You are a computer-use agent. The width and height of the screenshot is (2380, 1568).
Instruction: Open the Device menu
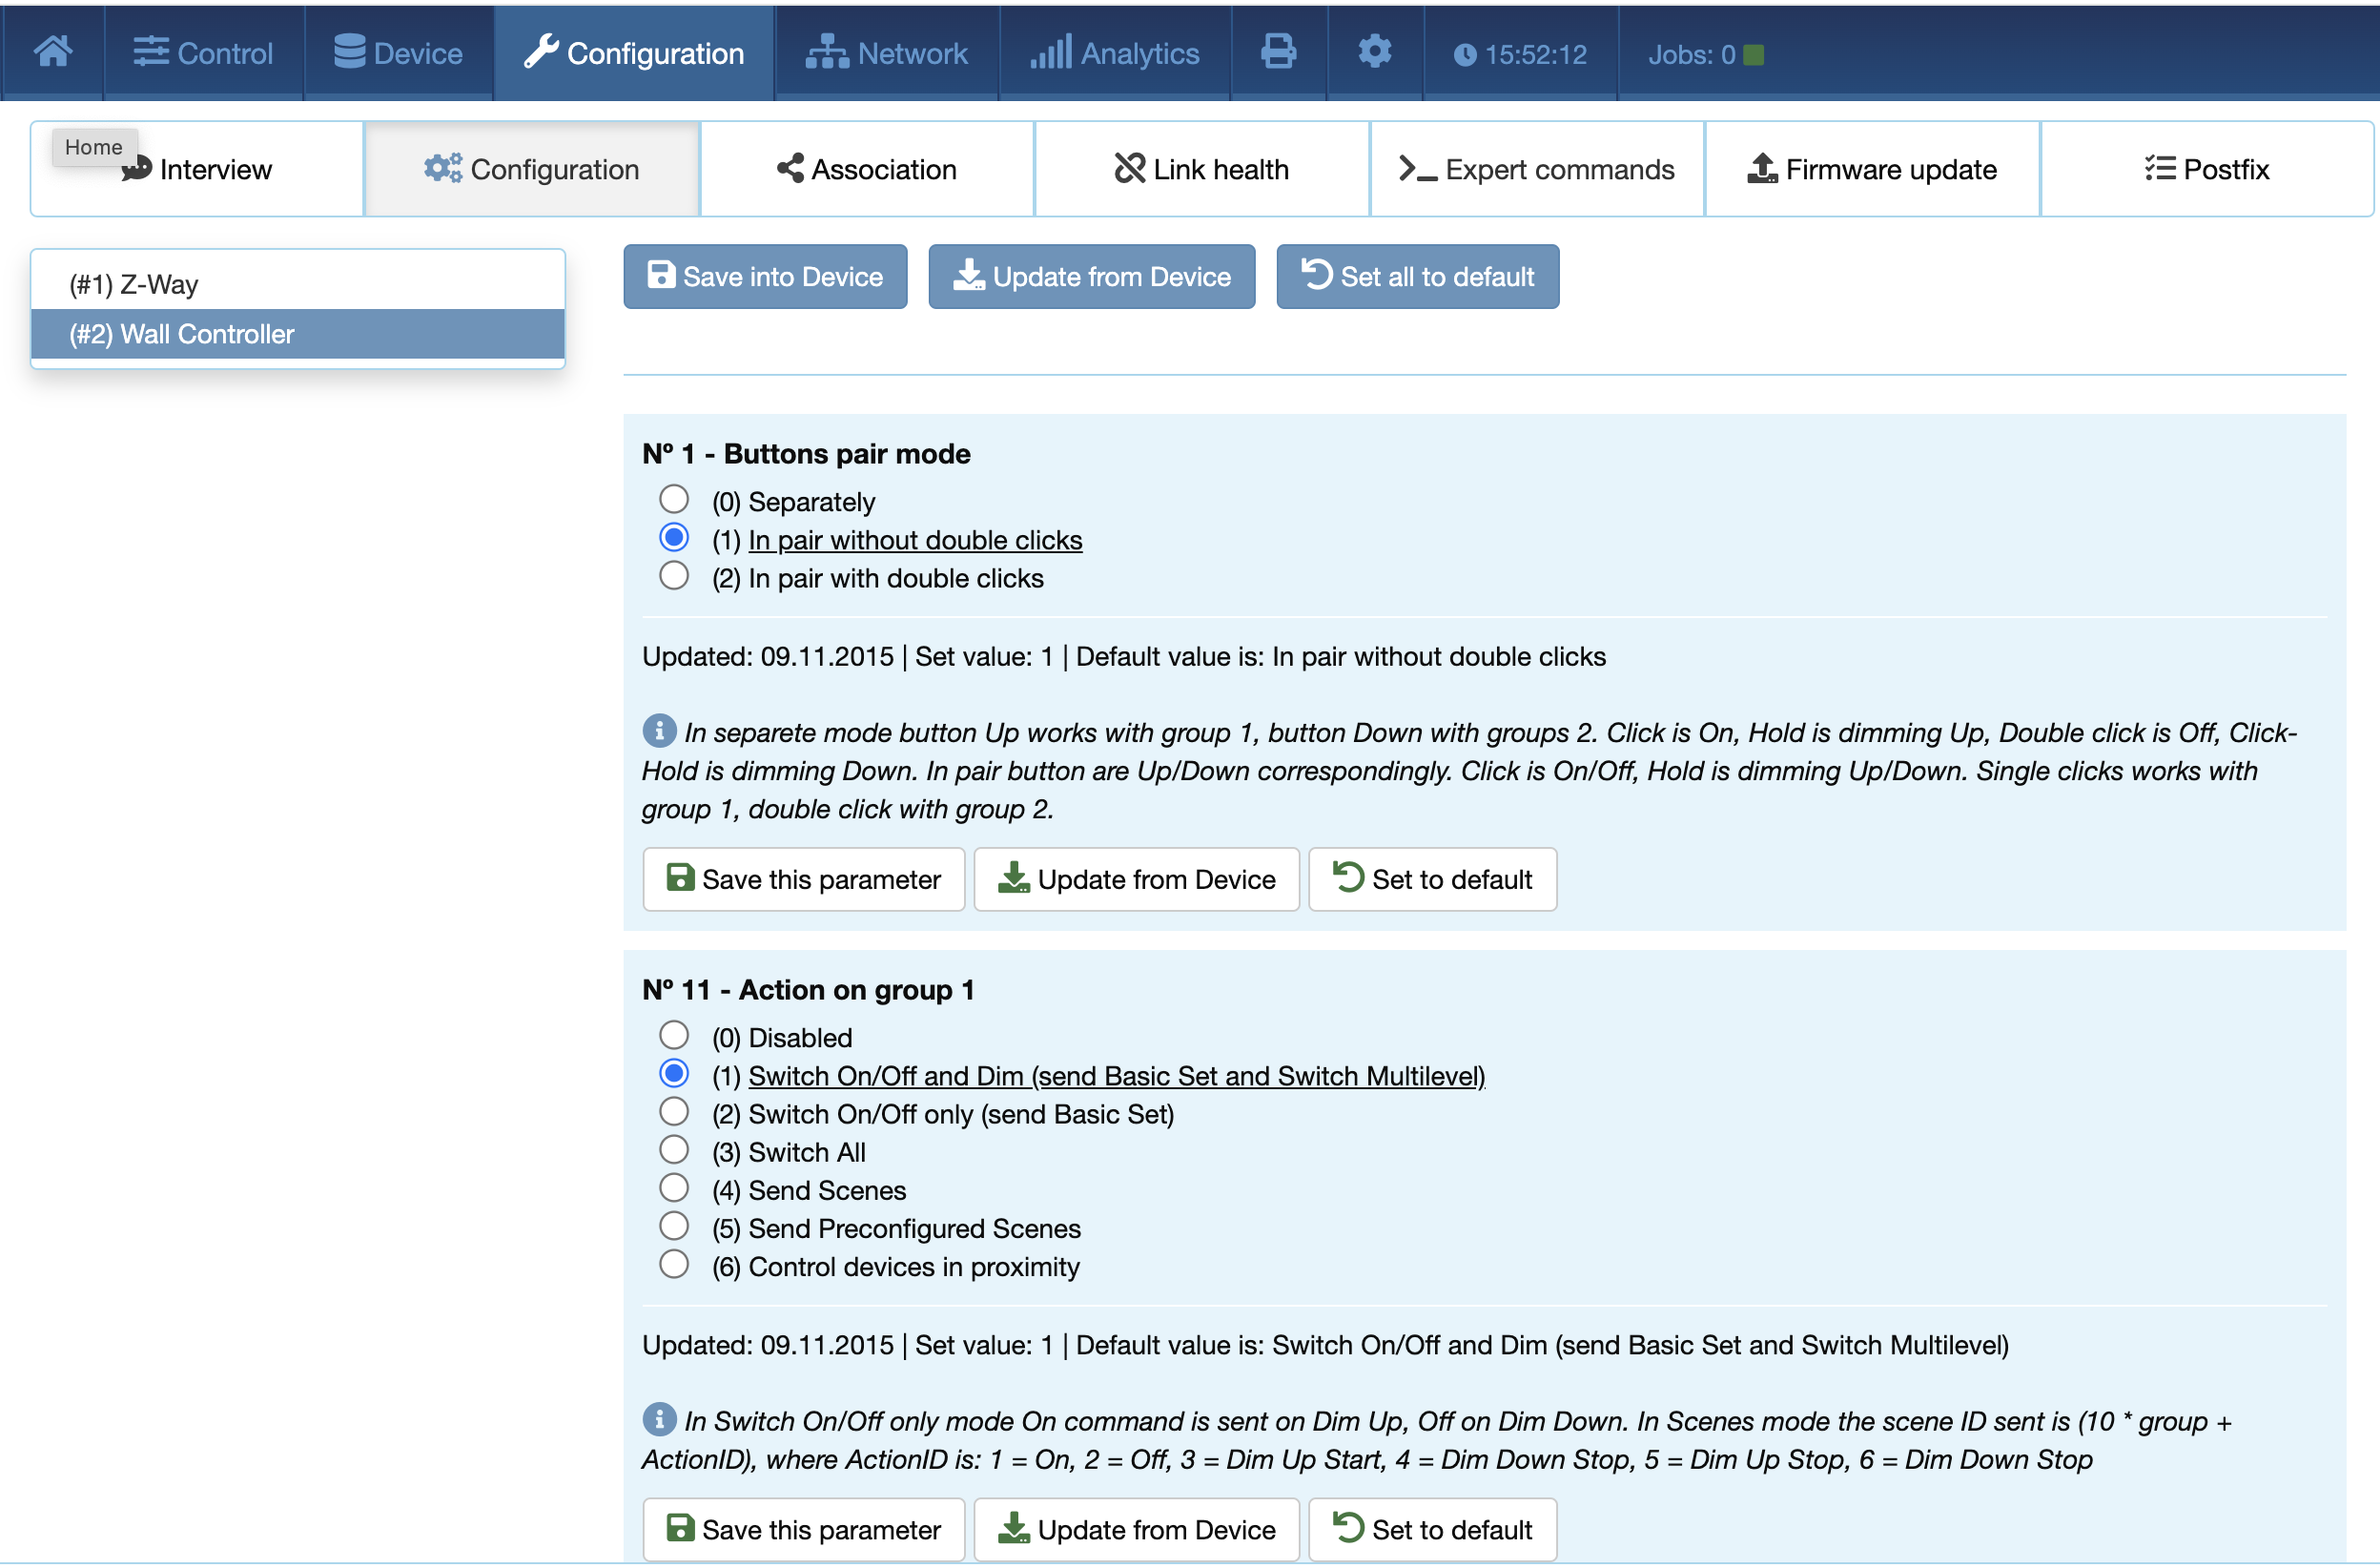[398, 52]
